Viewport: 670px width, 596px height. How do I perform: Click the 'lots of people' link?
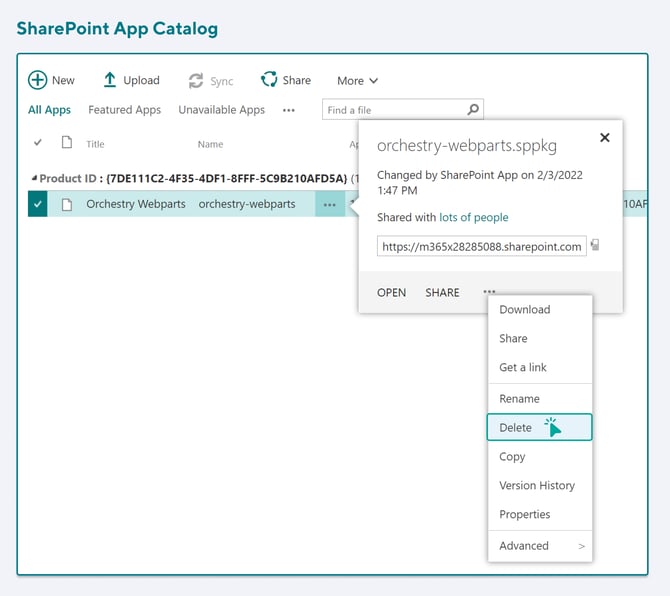[x=473, y=217]
